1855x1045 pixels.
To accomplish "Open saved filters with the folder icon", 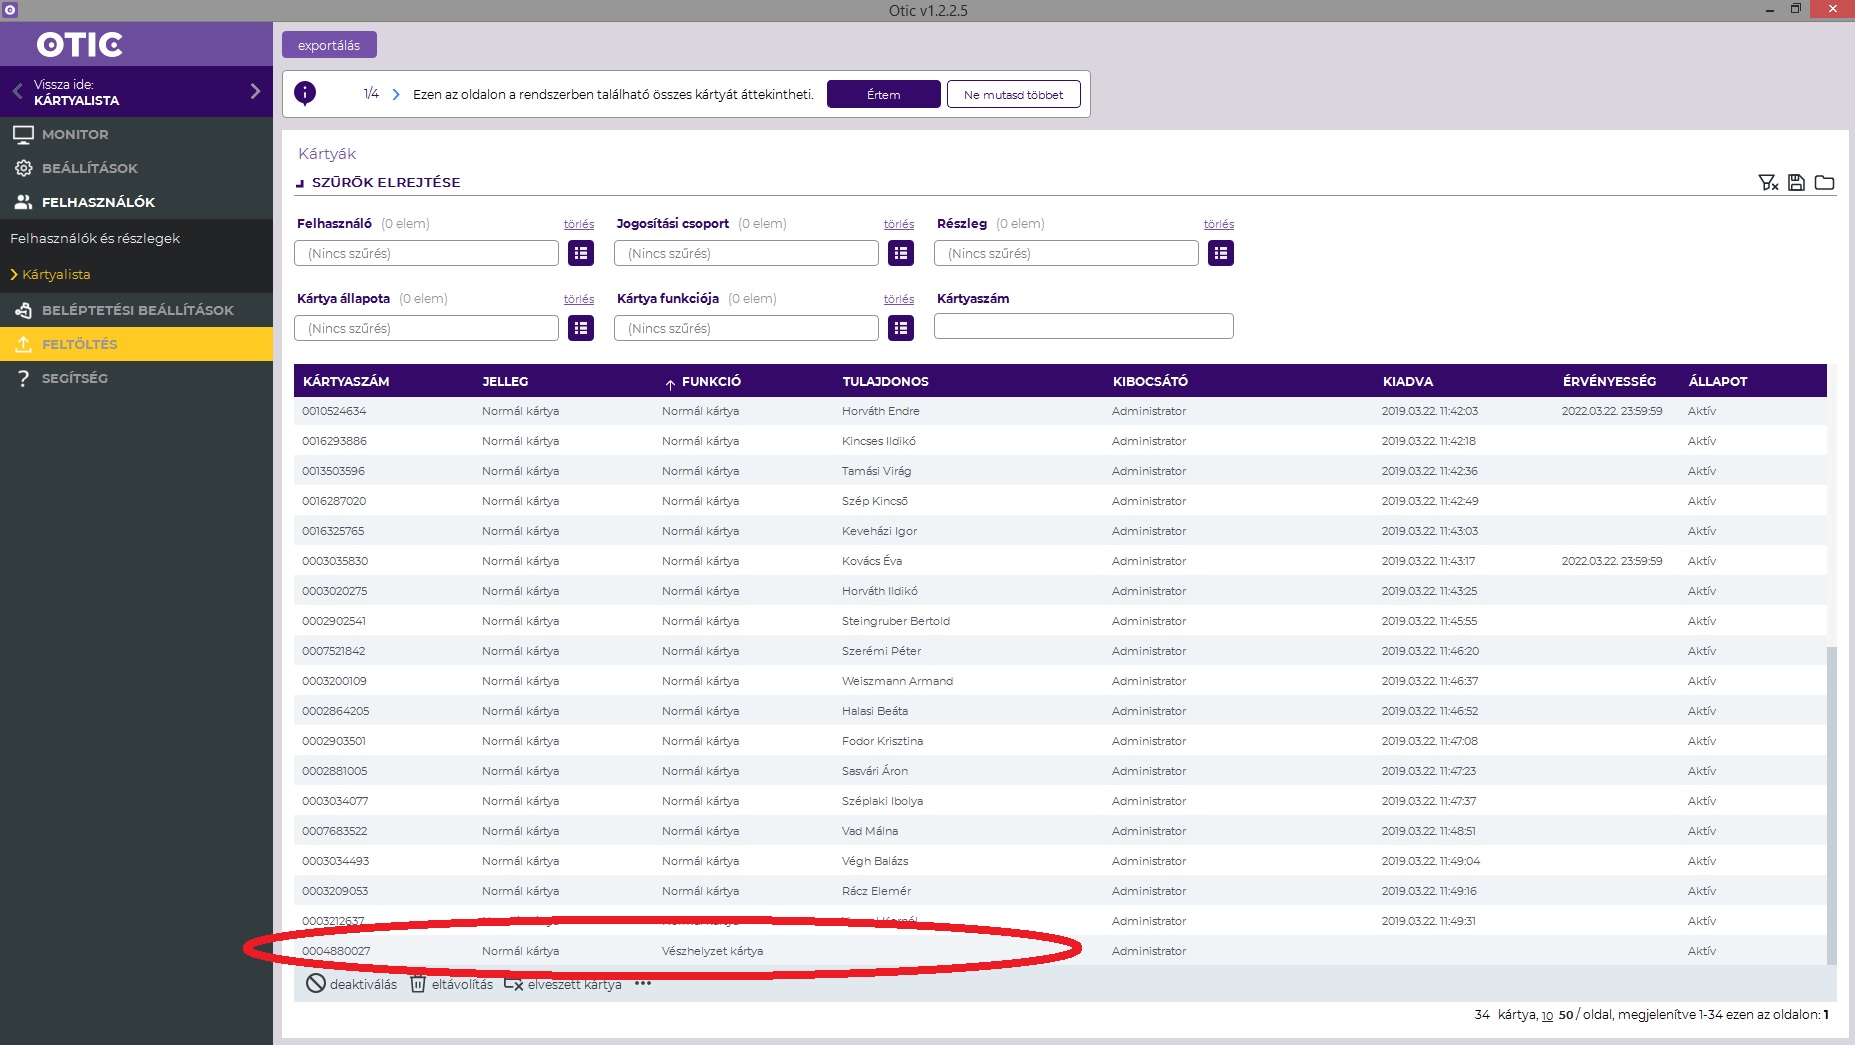I will click(x=1824, y=182).
